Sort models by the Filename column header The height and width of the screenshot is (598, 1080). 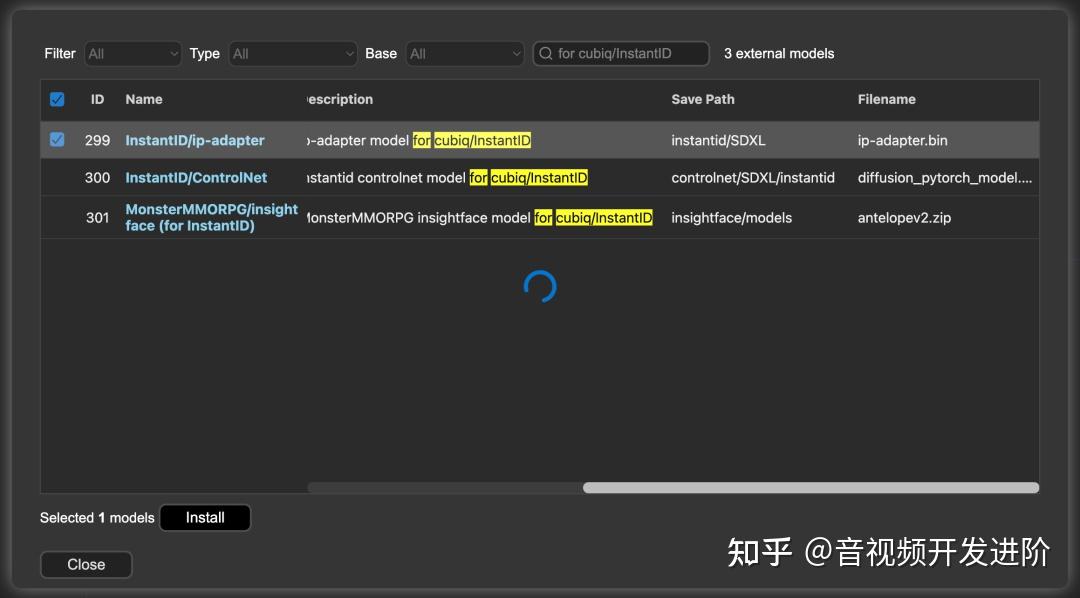(886, 99)
